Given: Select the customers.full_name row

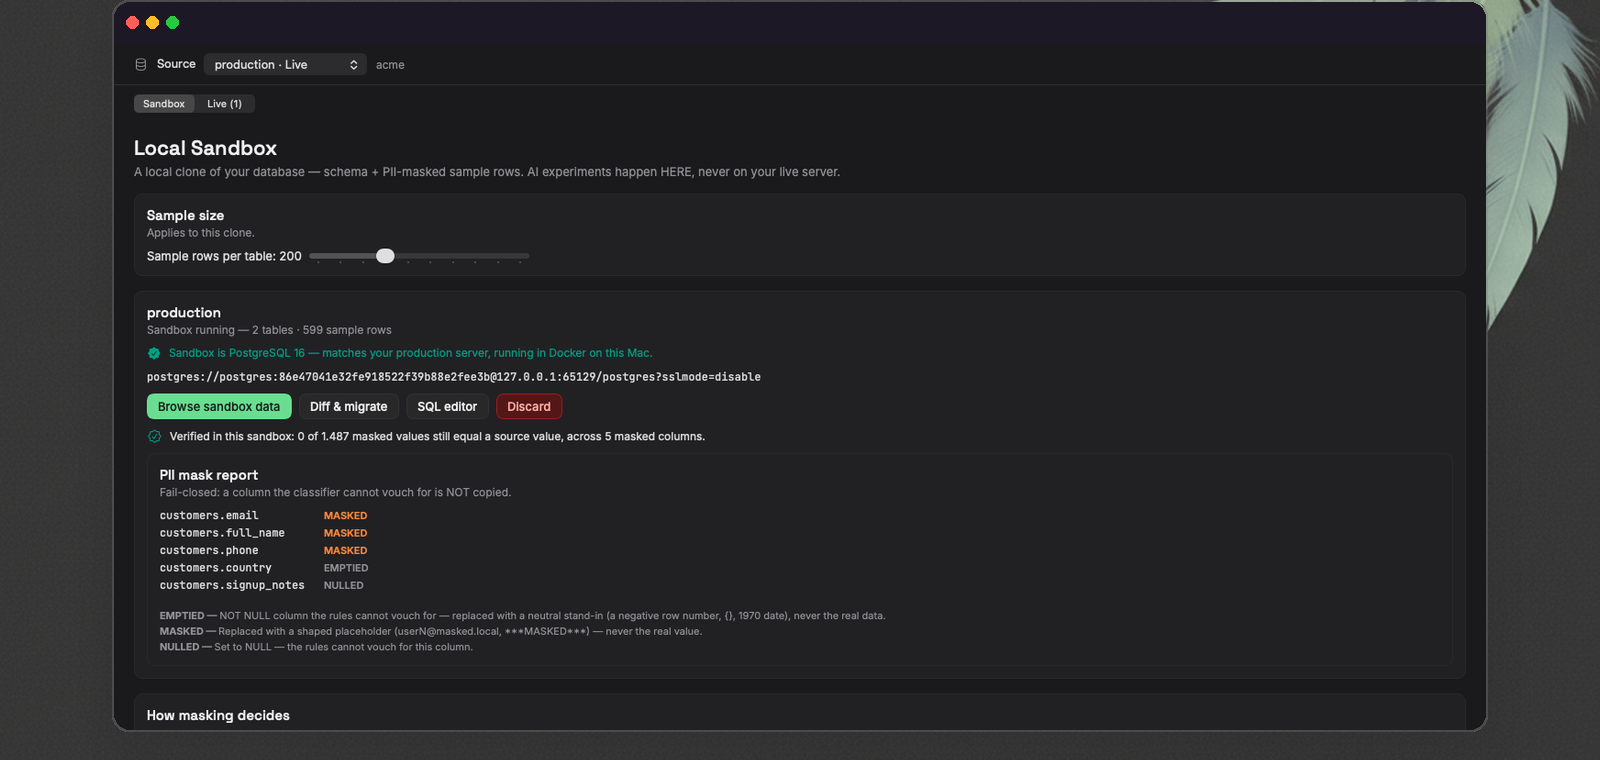Looking at the screenshot, I should [x=263, y=533].
